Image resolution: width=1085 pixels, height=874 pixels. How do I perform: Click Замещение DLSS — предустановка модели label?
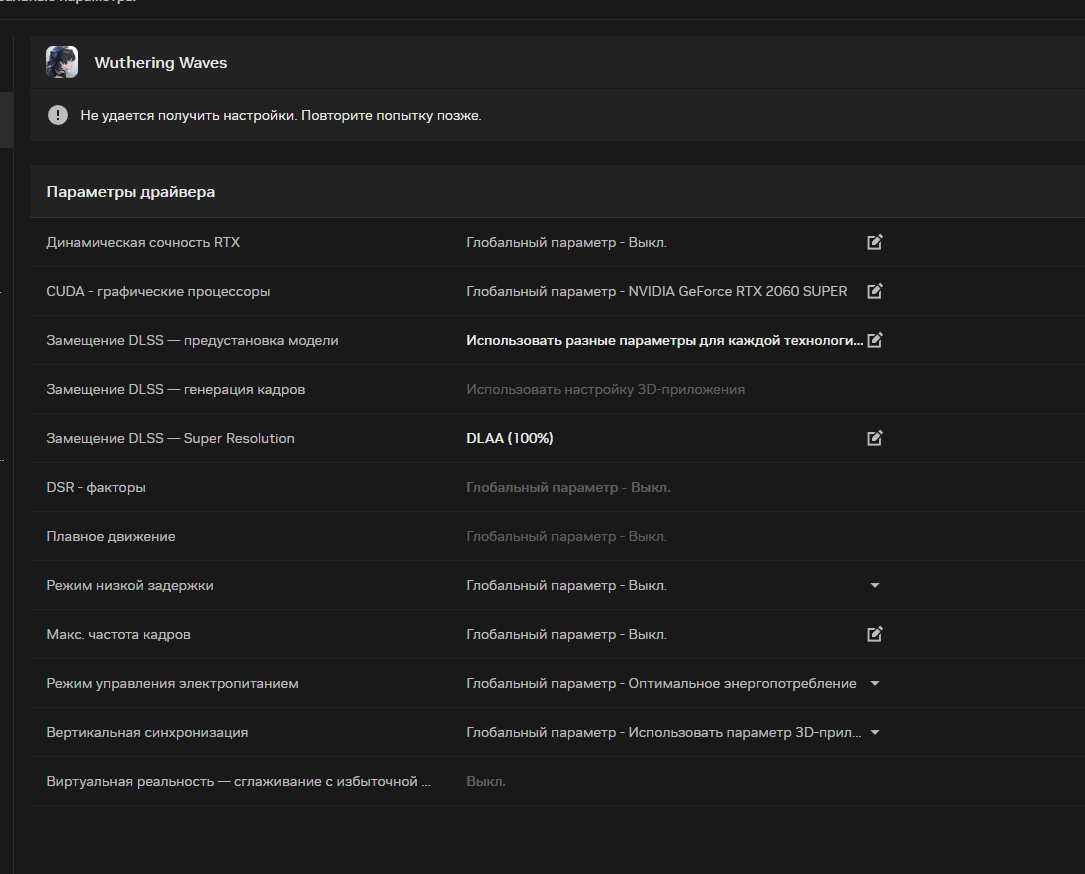(192, 340)
